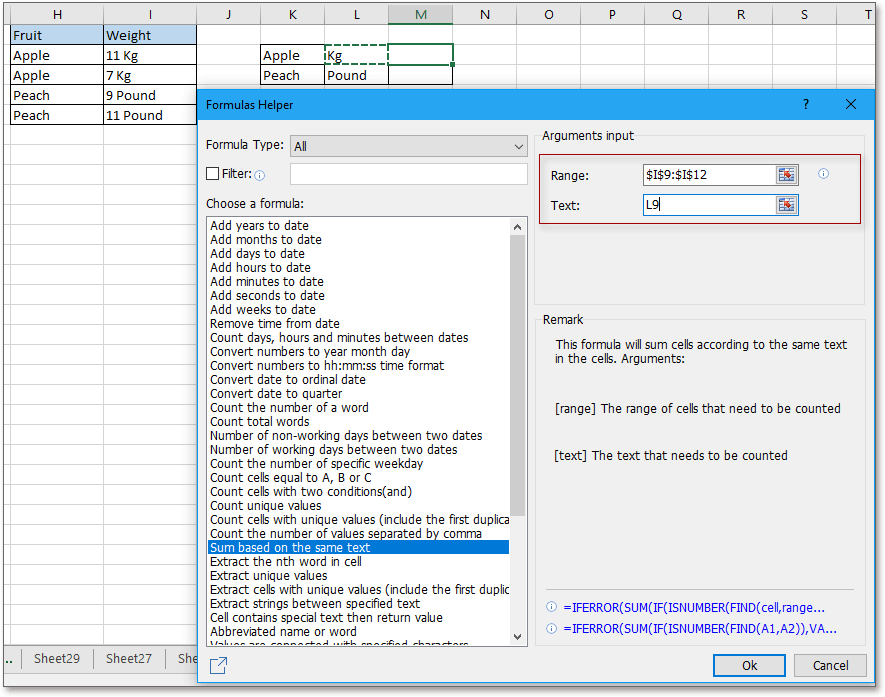Image resolution: width=885 pixels, height=697 pixels.
Task: Click info icon beside the first IFERROR formula
Action: click(551, 607)
